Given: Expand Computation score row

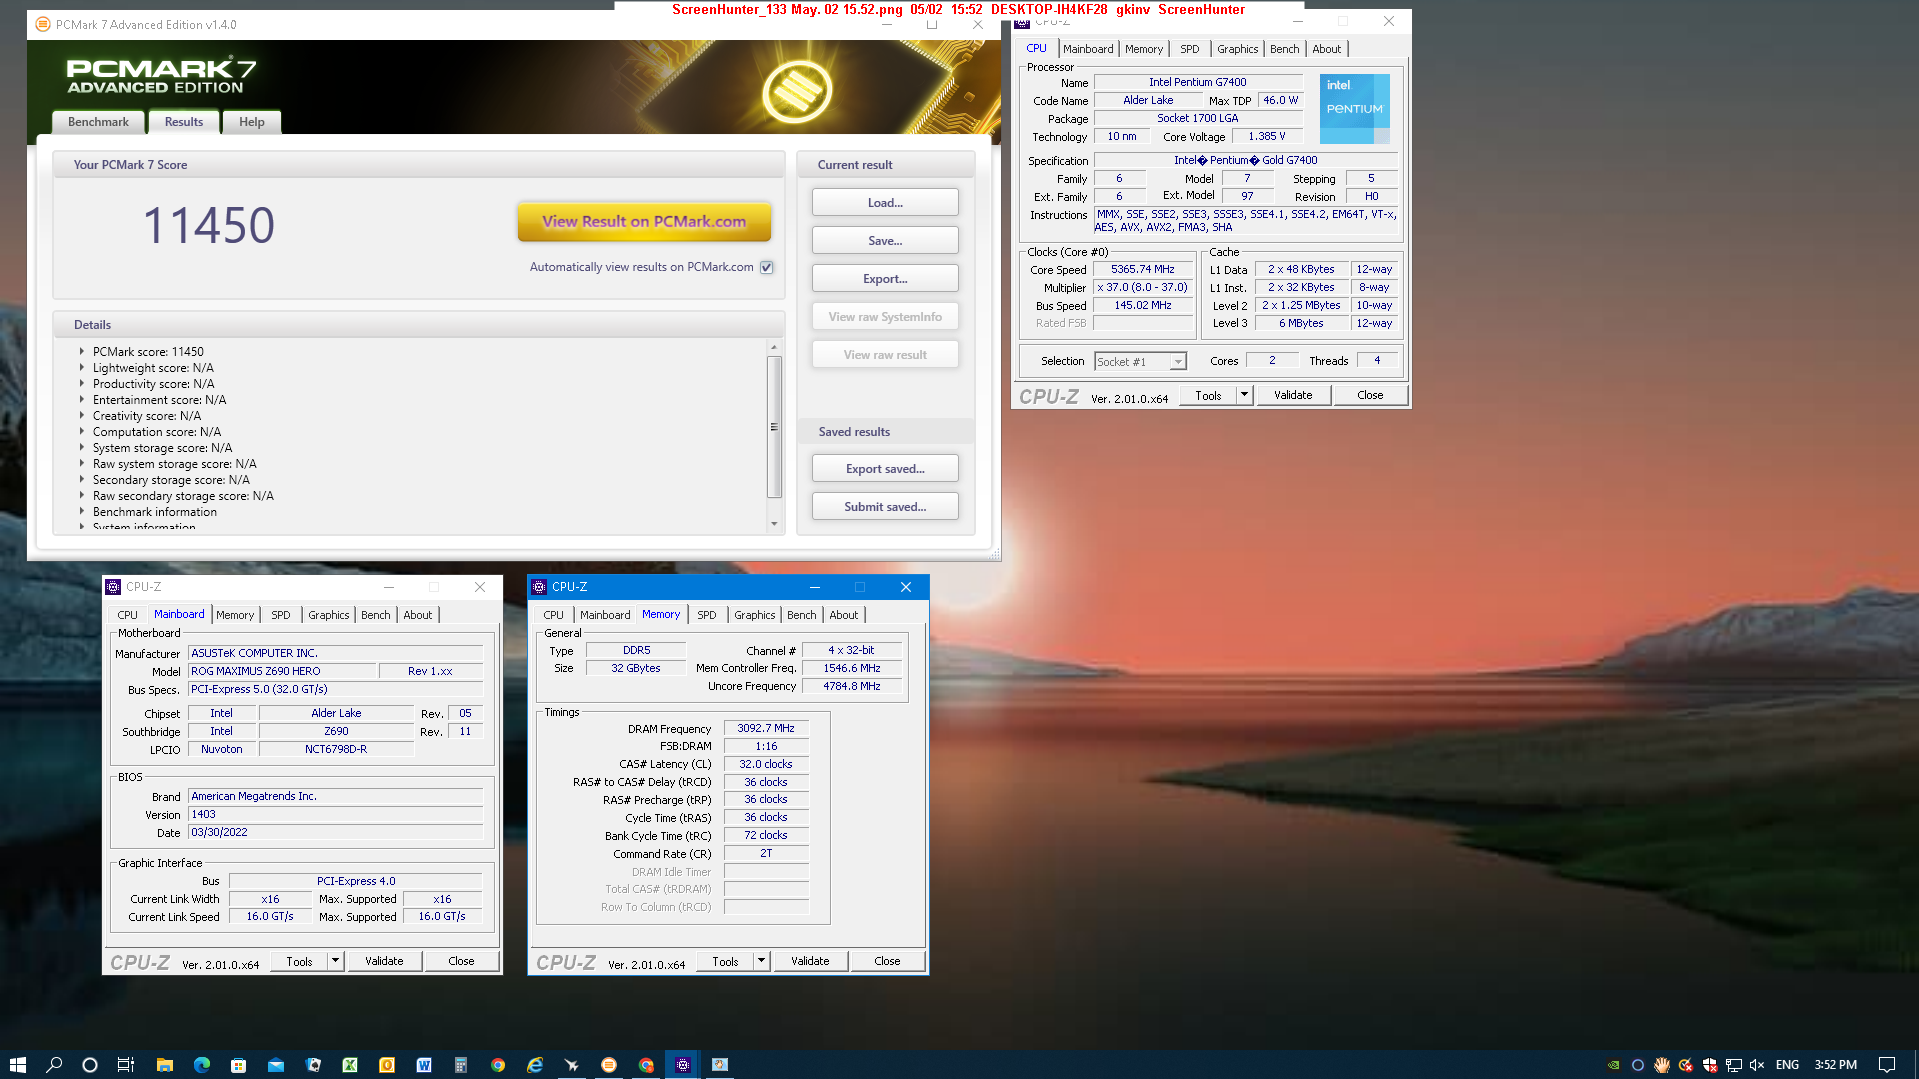Looking at the screenshot, I should click(x=81, y=432).
